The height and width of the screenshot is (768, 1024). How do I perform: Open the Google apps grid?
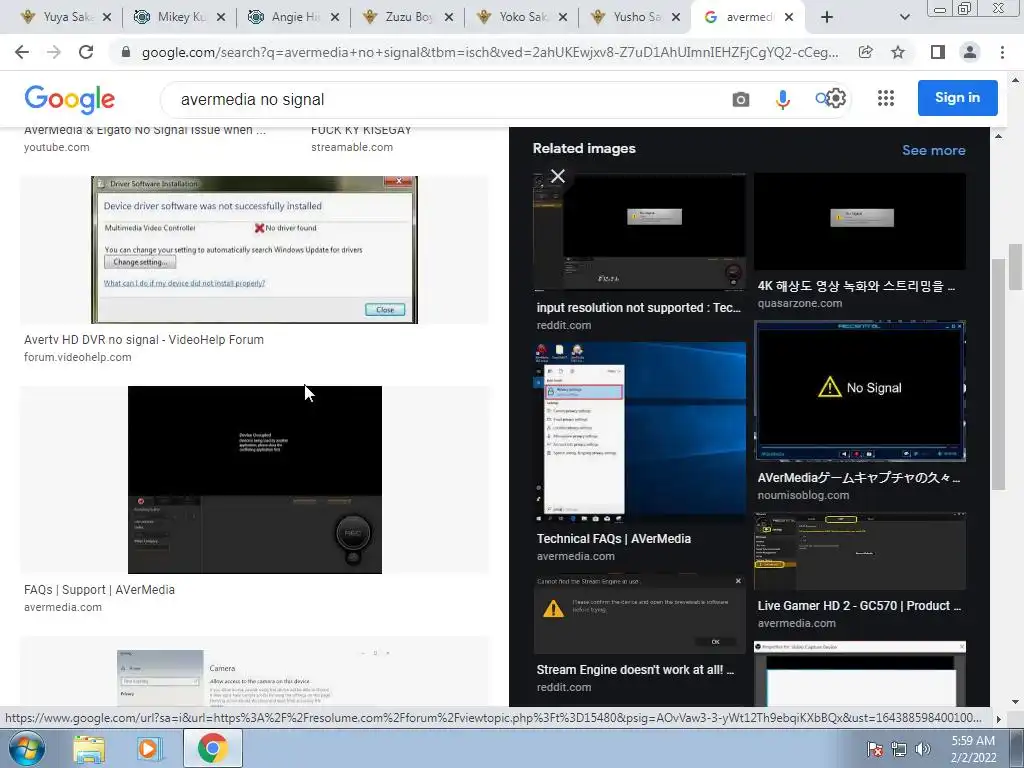coord(886,99)
